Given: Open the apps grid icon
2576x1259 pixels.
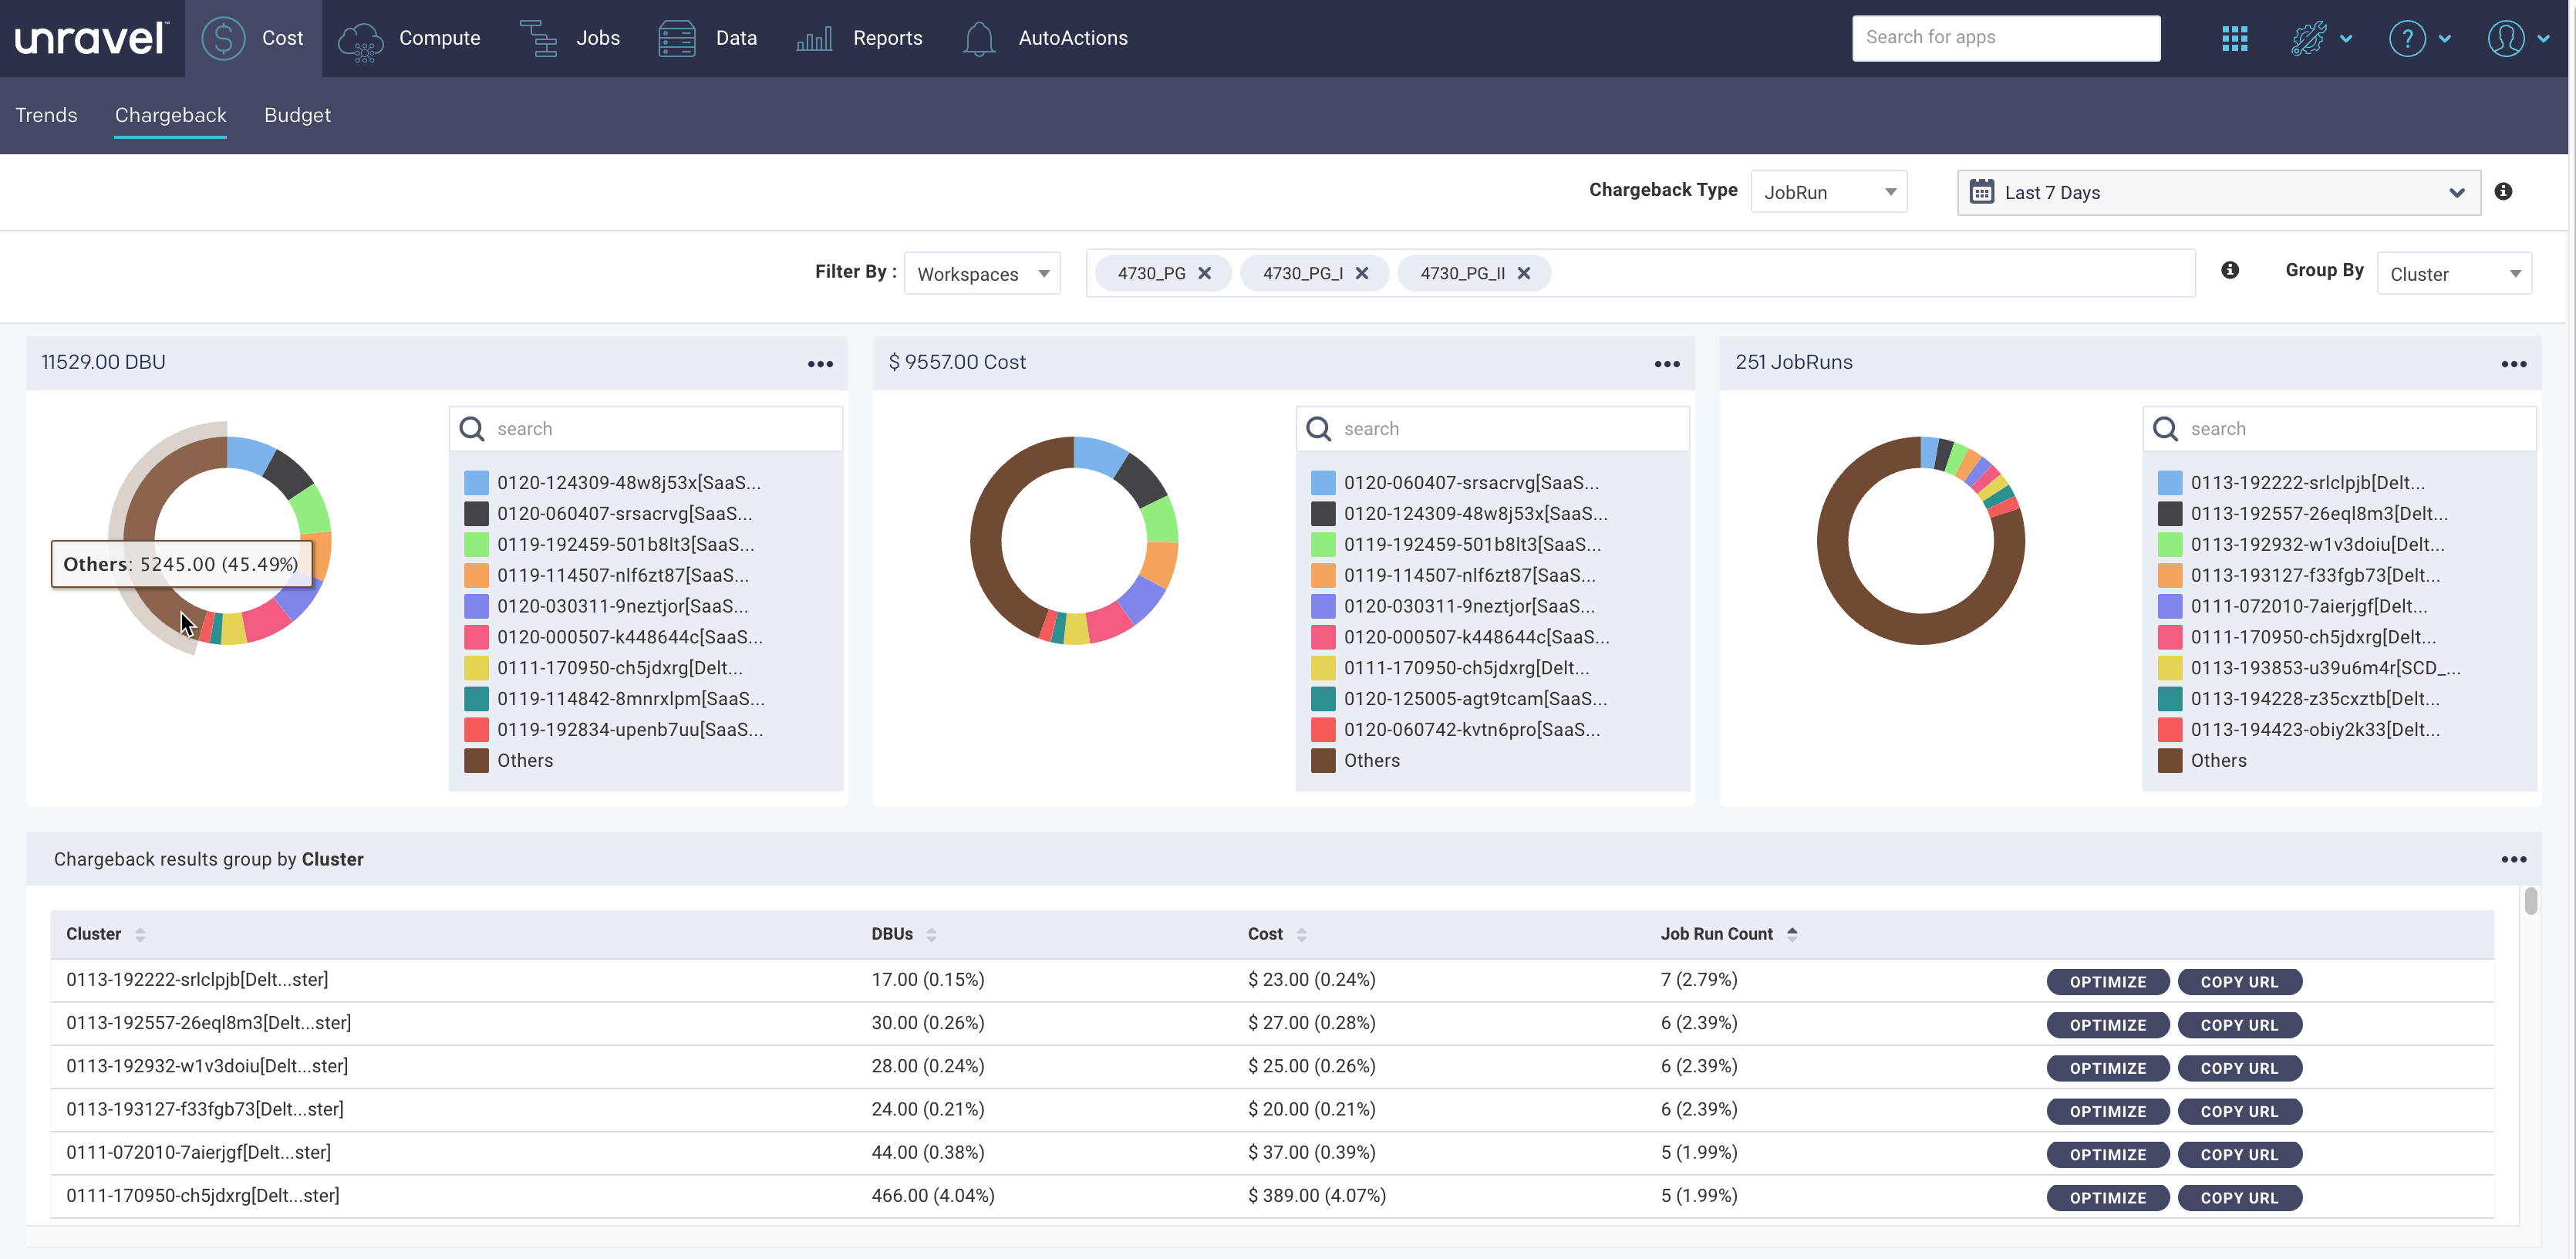Looking at the screenshot, I should pos(2234,39).
